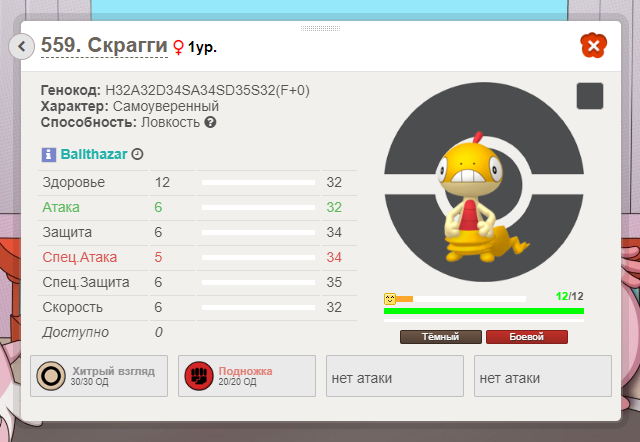
Task: Click the Скорость stat label
Action: [72, 307]
